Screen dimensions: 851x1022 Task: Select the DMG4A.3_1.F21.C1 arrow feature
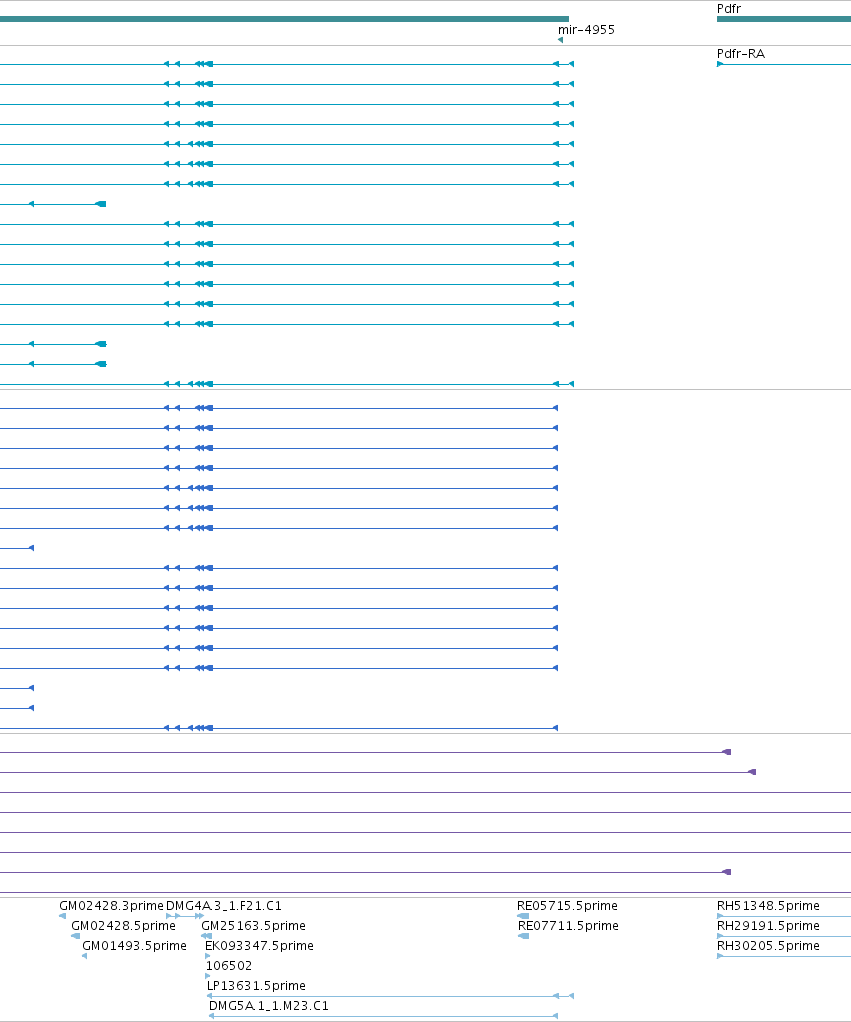(x=185, y=916)
